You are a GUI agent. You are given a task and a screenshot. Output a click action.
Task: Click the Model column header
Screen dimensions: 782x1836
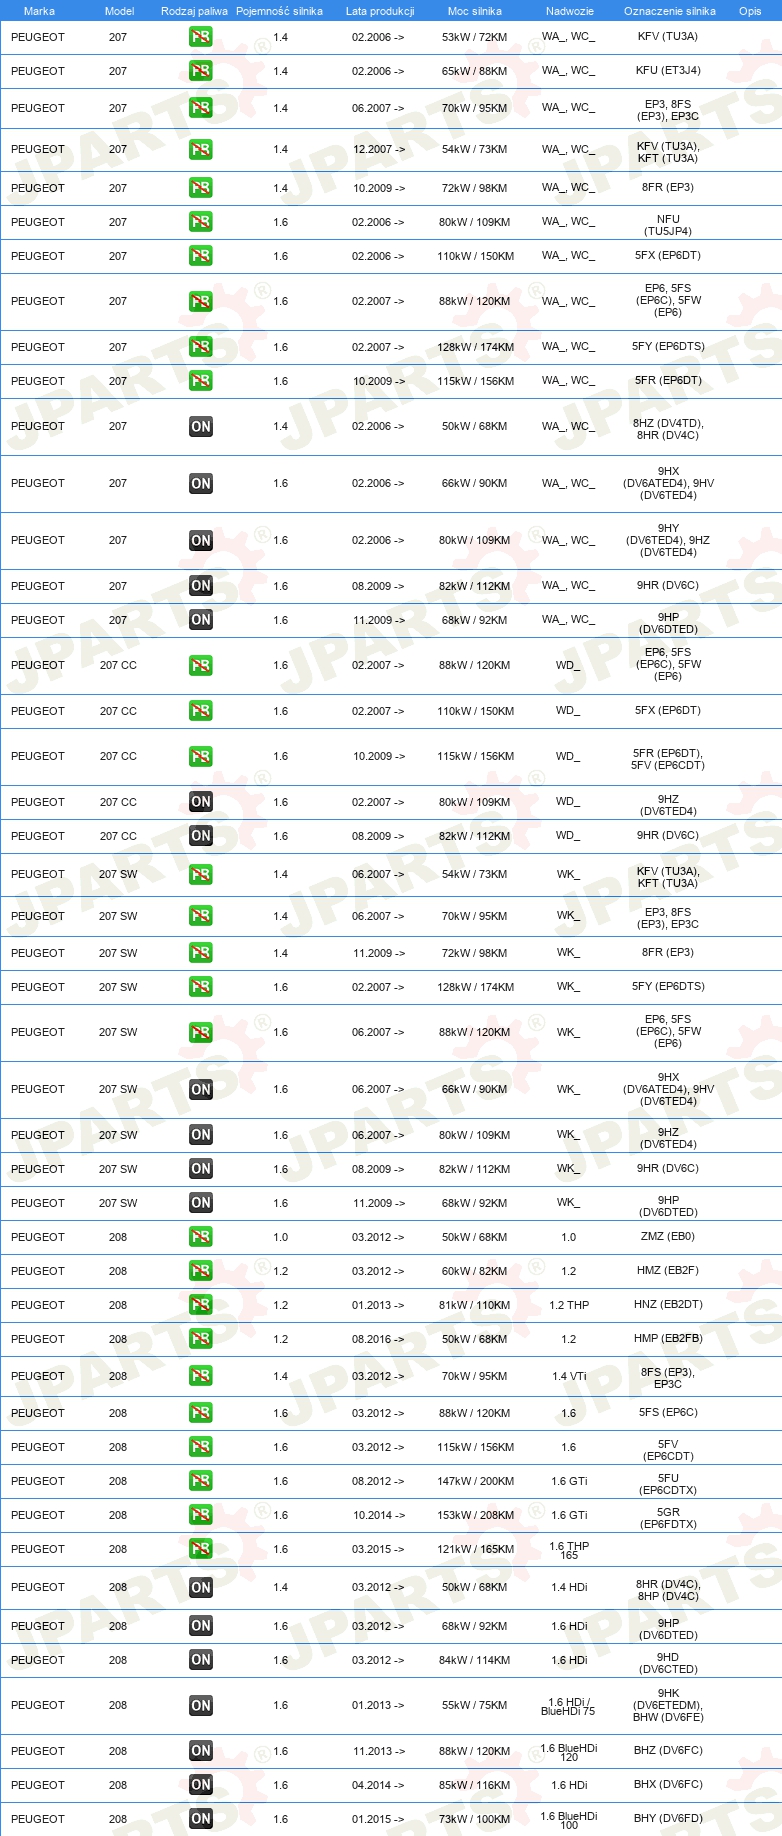(x=119, y=11)
